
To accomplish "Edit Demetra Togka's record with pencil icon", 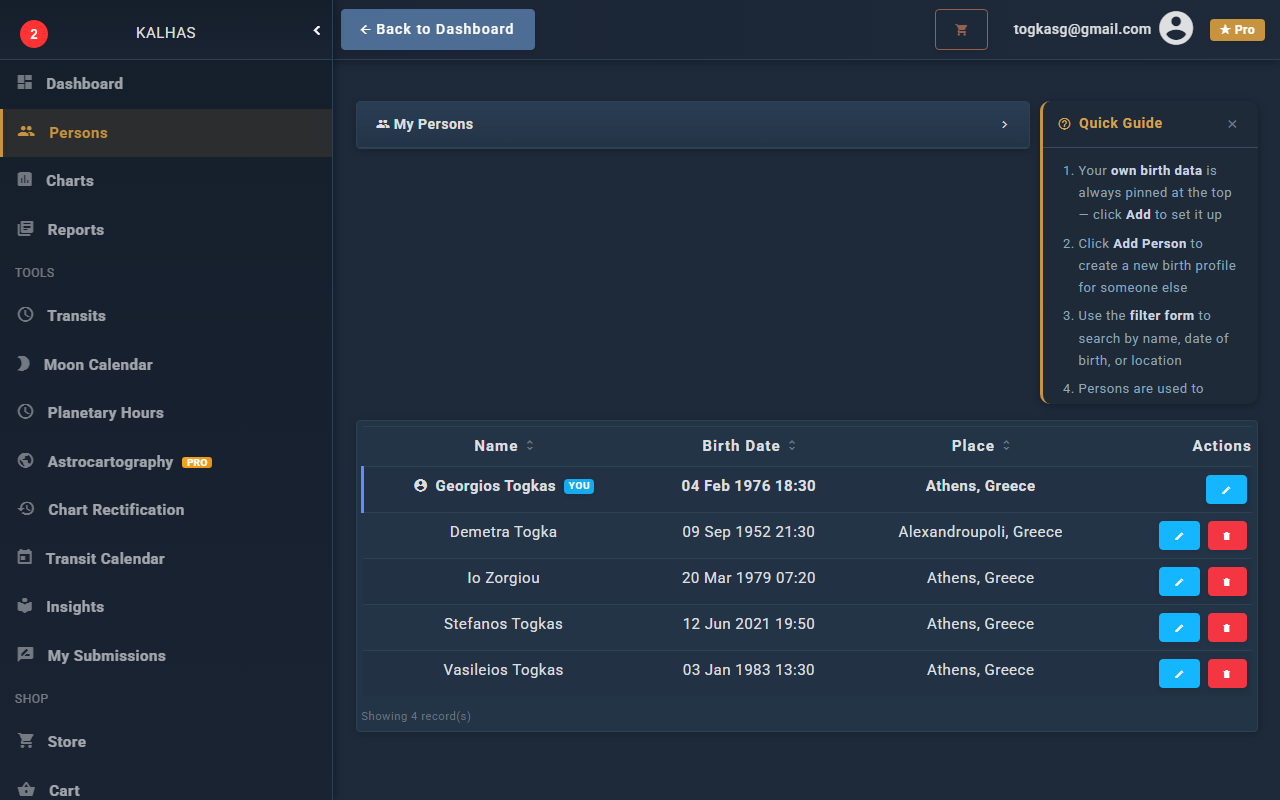I will (1179, 536).
